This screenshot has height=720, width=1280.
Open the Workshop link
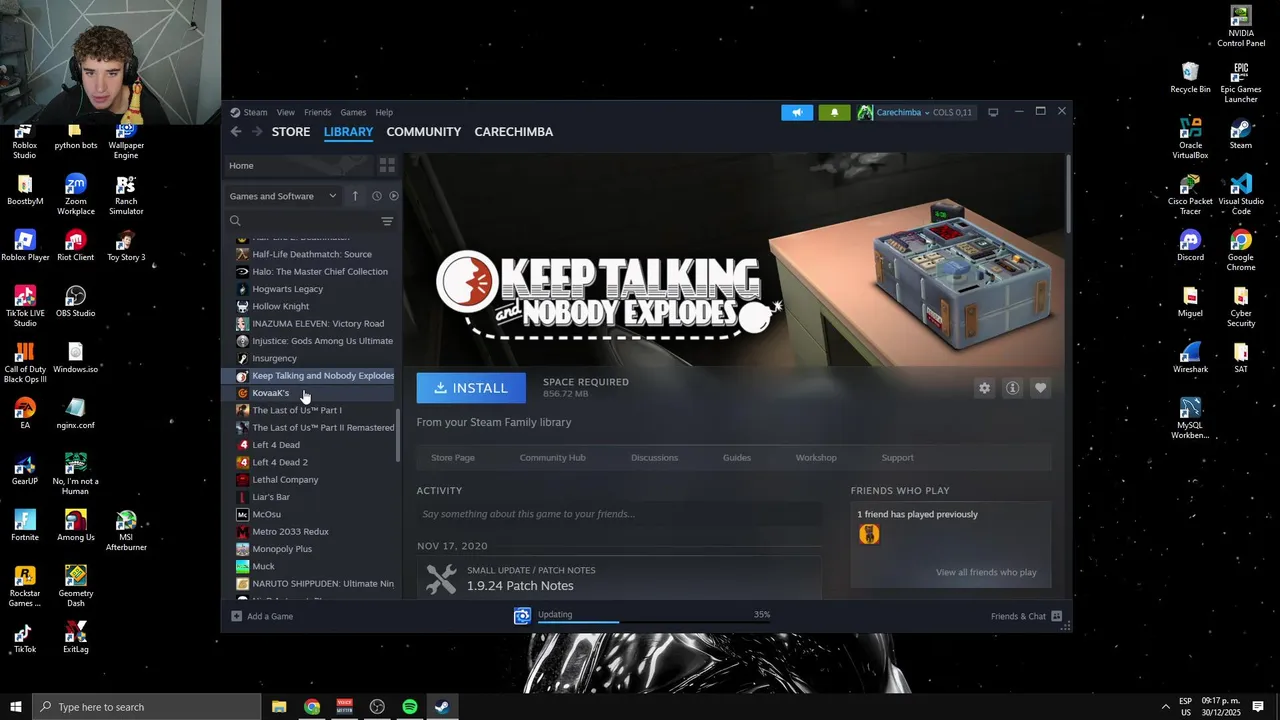(x=816, y=457)
